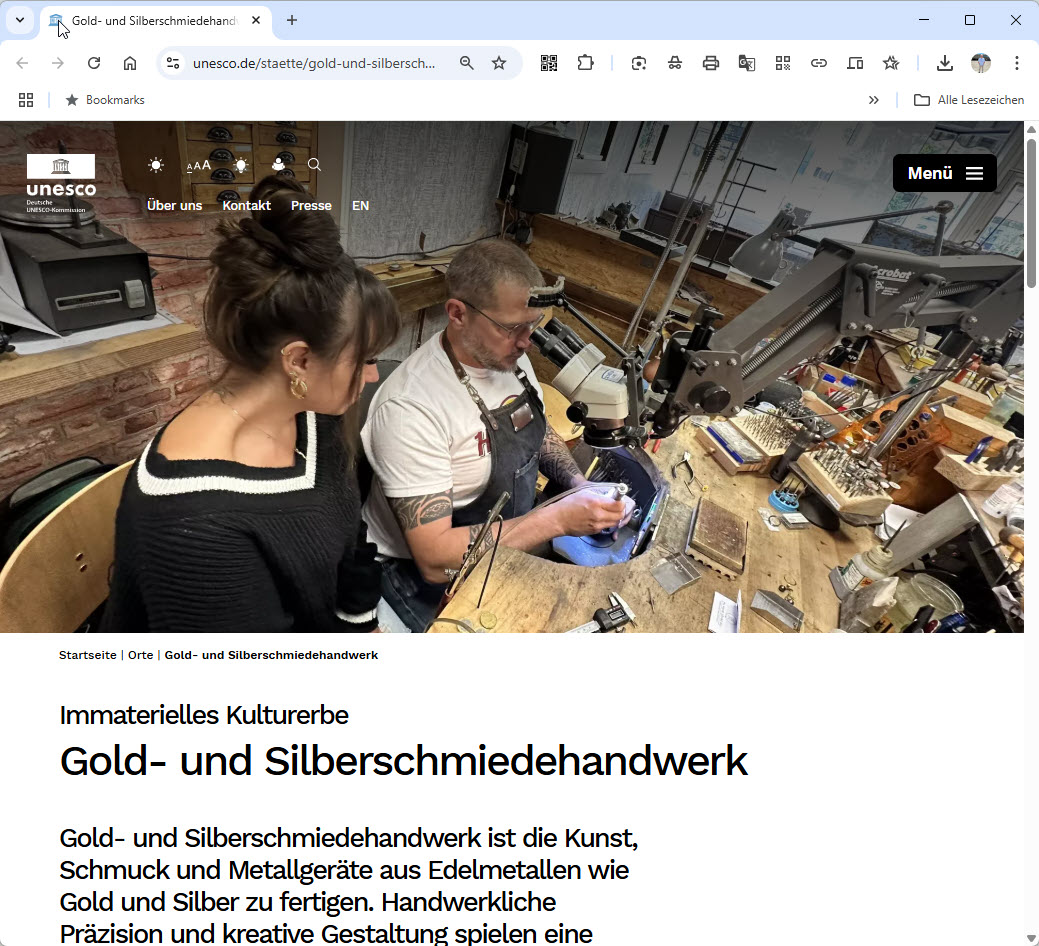The image size is (1039, 946).
Task: Follow the Startseite breadcrumb link
Action: (87, 655)
